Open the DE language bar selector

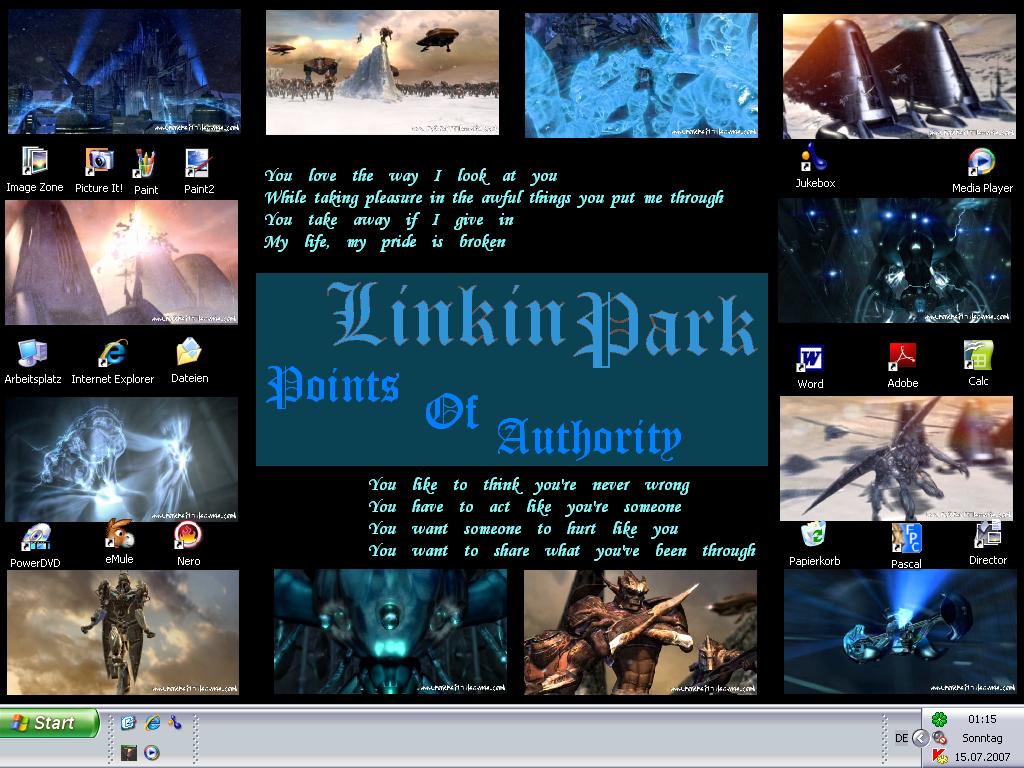(901, 738)
